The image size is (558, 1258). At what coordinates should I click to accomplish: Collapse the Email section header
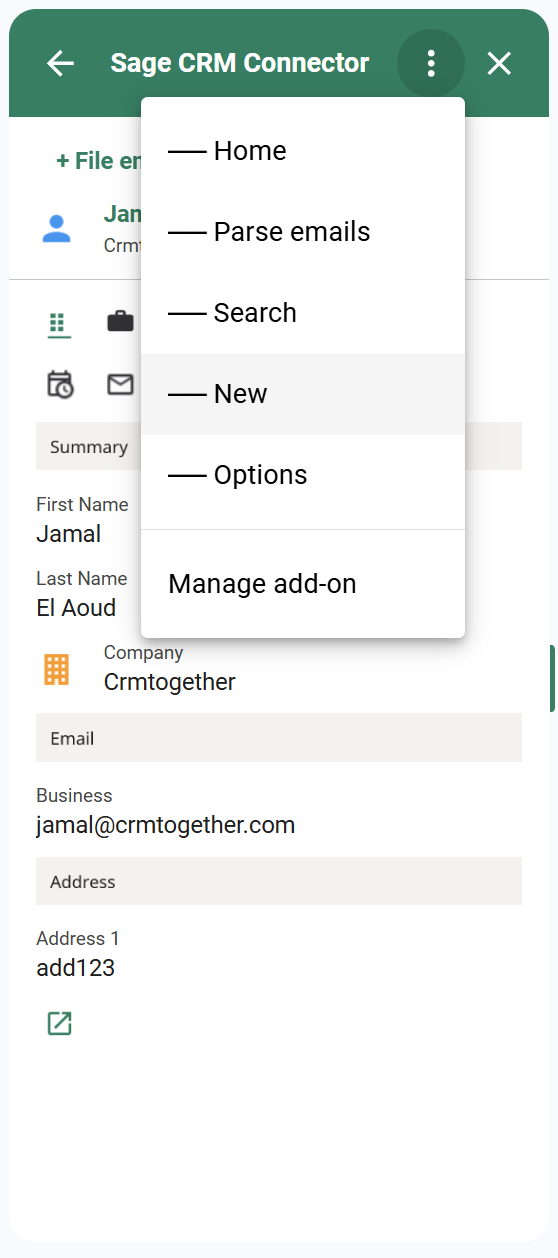(279, 738)
